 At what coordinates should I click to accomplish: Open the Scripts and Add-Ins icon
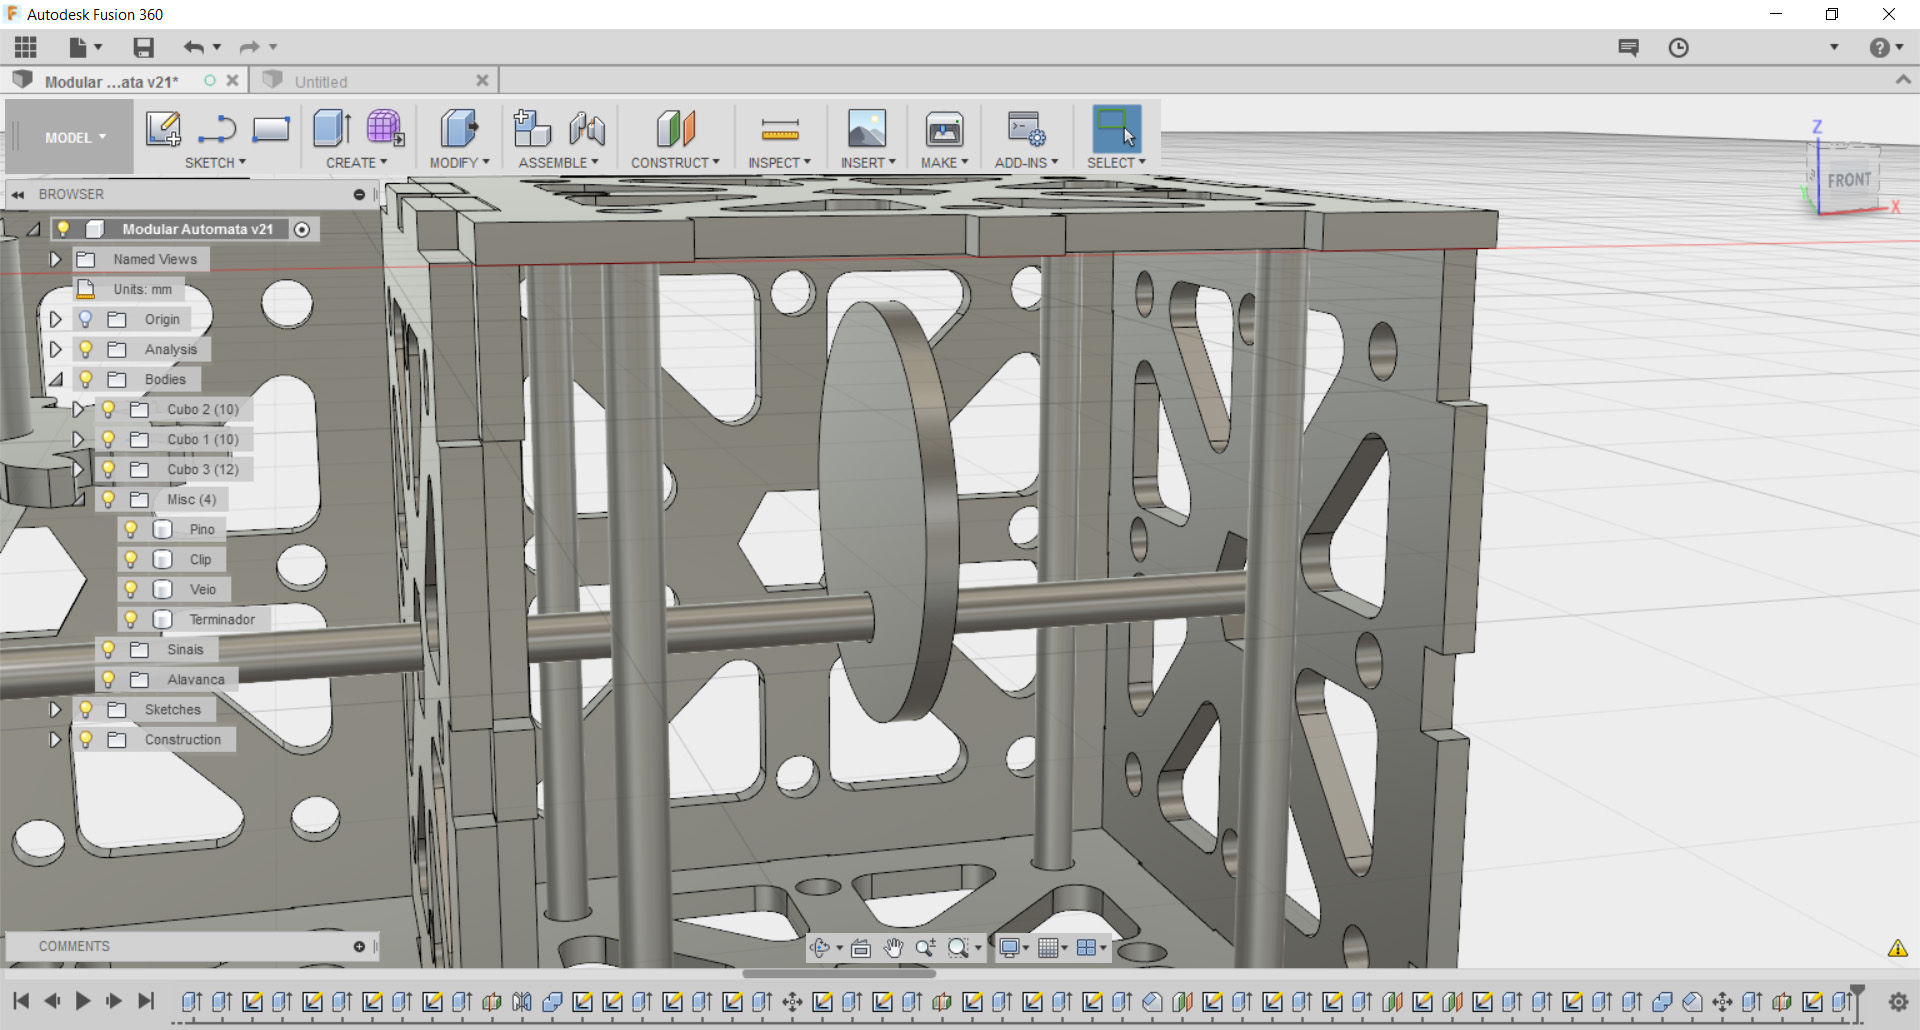[1026, 129]
